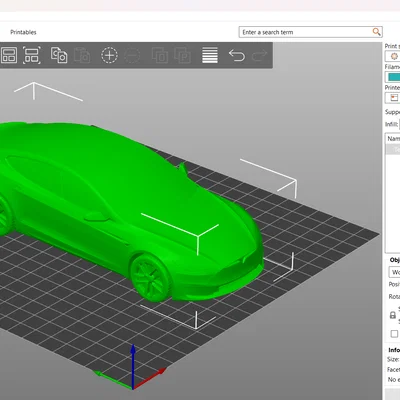This screenshot has width=400, height=400.
Task: Click the print settings gear icon
Action: click(x=394, y=56)
